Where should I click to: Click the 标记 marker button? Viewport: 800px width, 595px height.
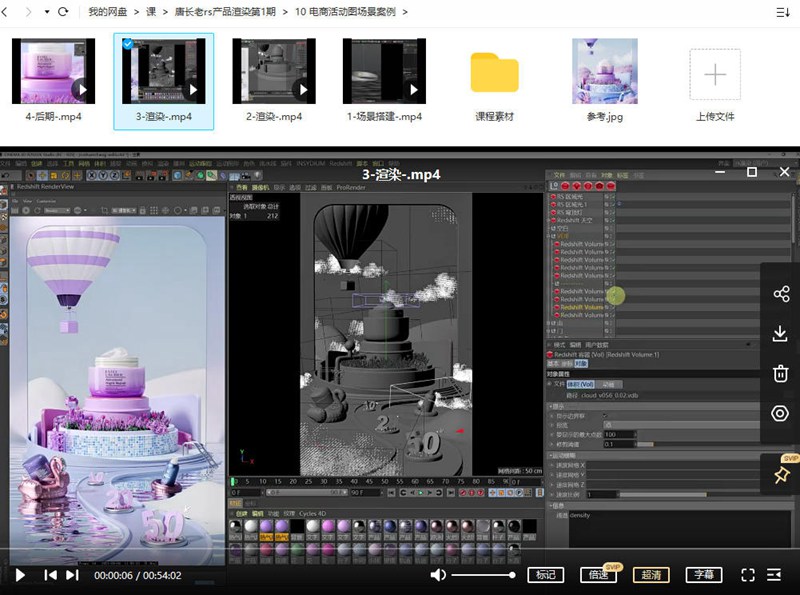point(546,575)
